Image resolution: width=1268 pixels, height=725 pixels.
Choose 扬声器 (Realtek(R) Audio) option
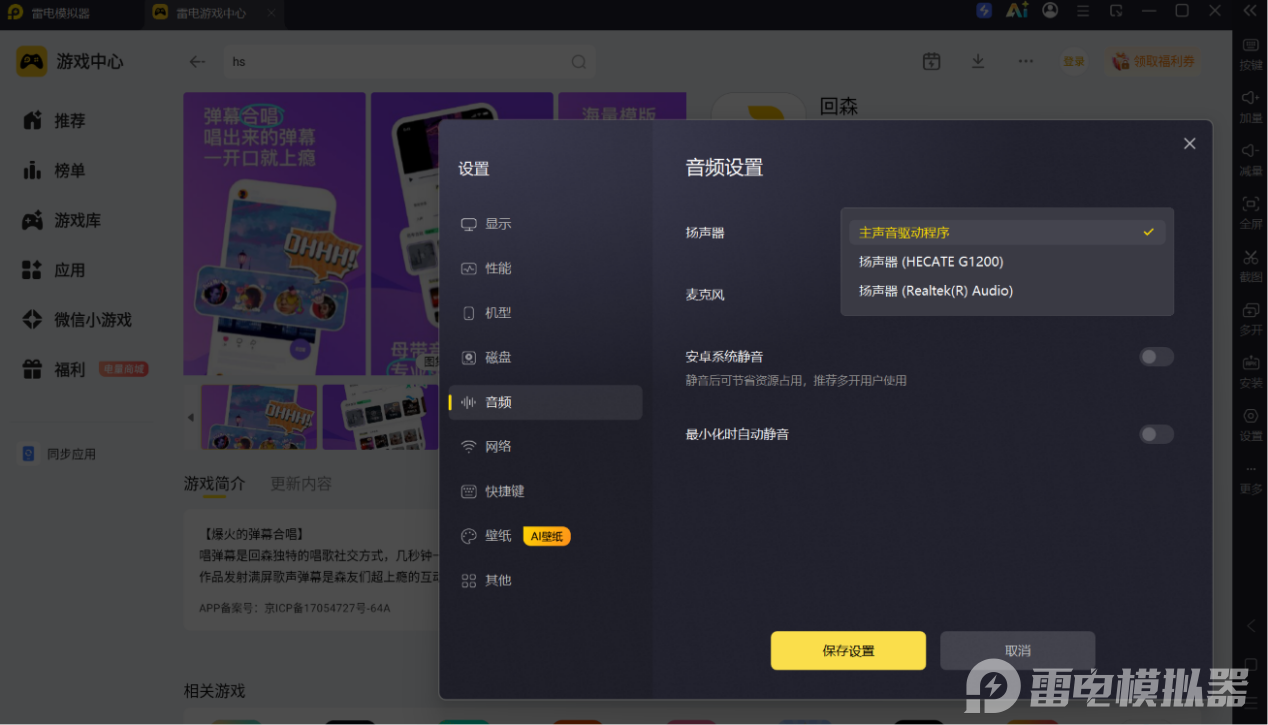pos(1007,290)
